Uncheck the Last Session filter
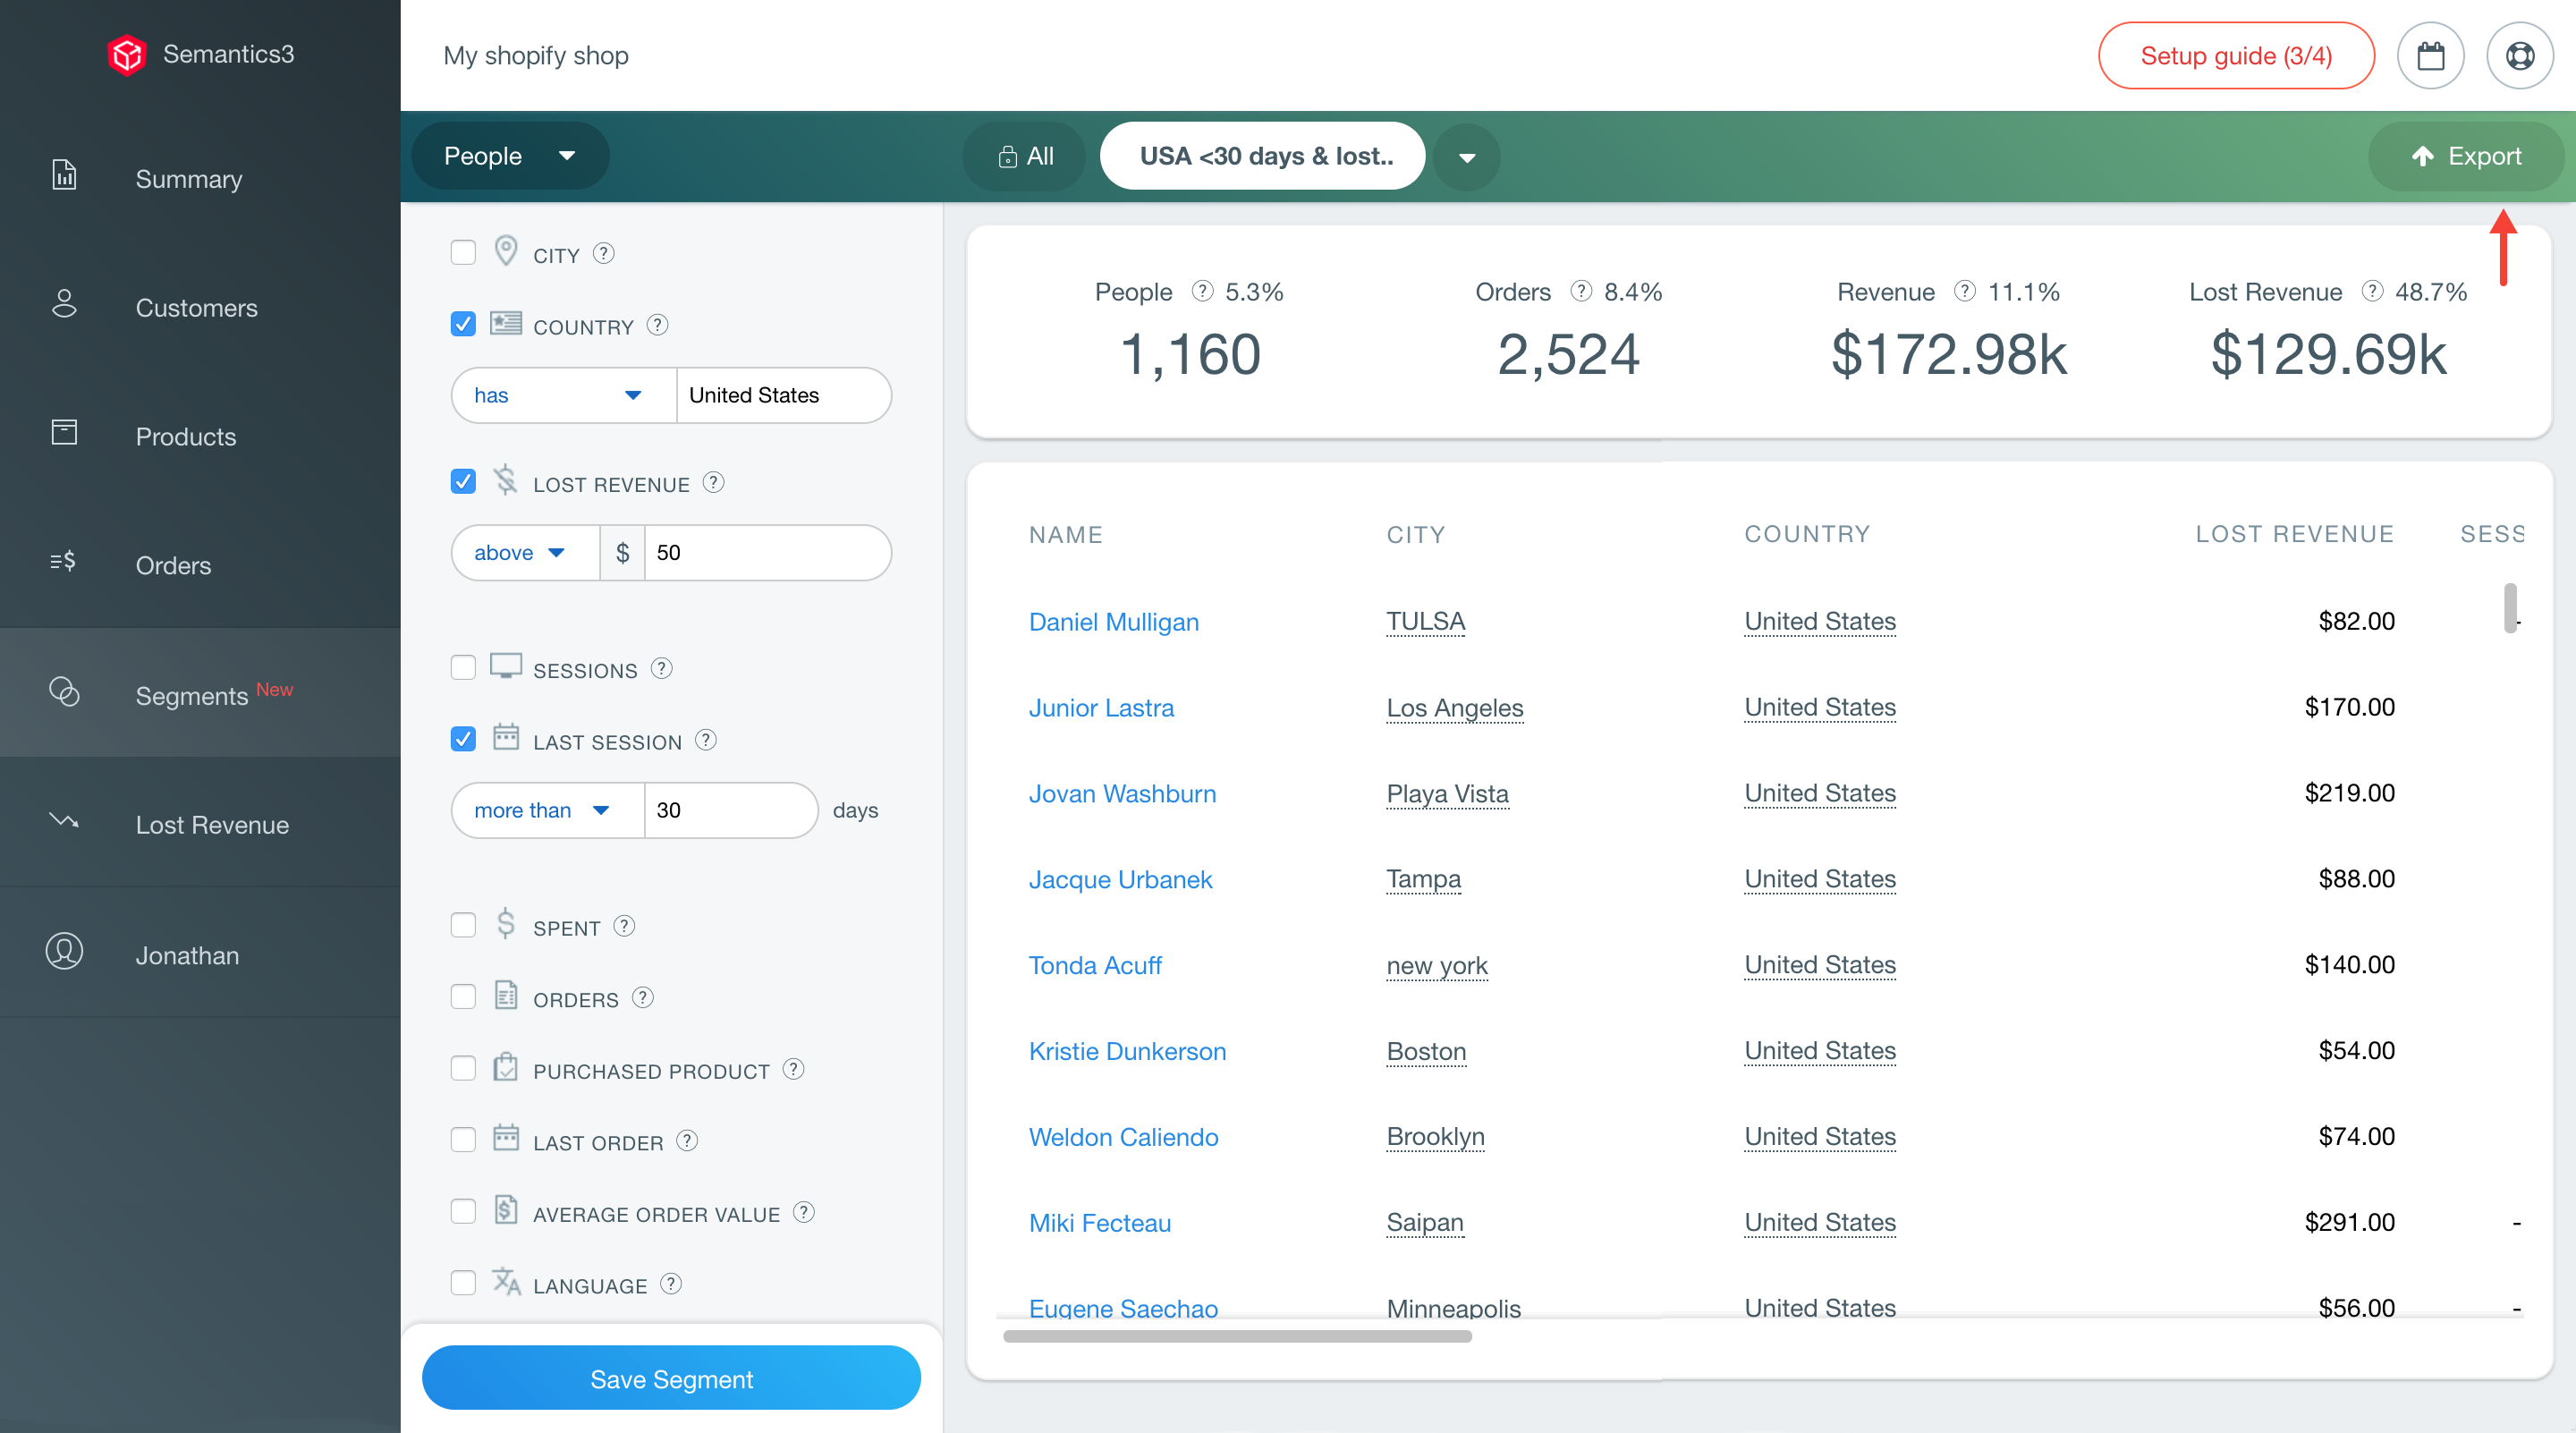This screenshot has width=2576, height=1433. pos(463,739)
